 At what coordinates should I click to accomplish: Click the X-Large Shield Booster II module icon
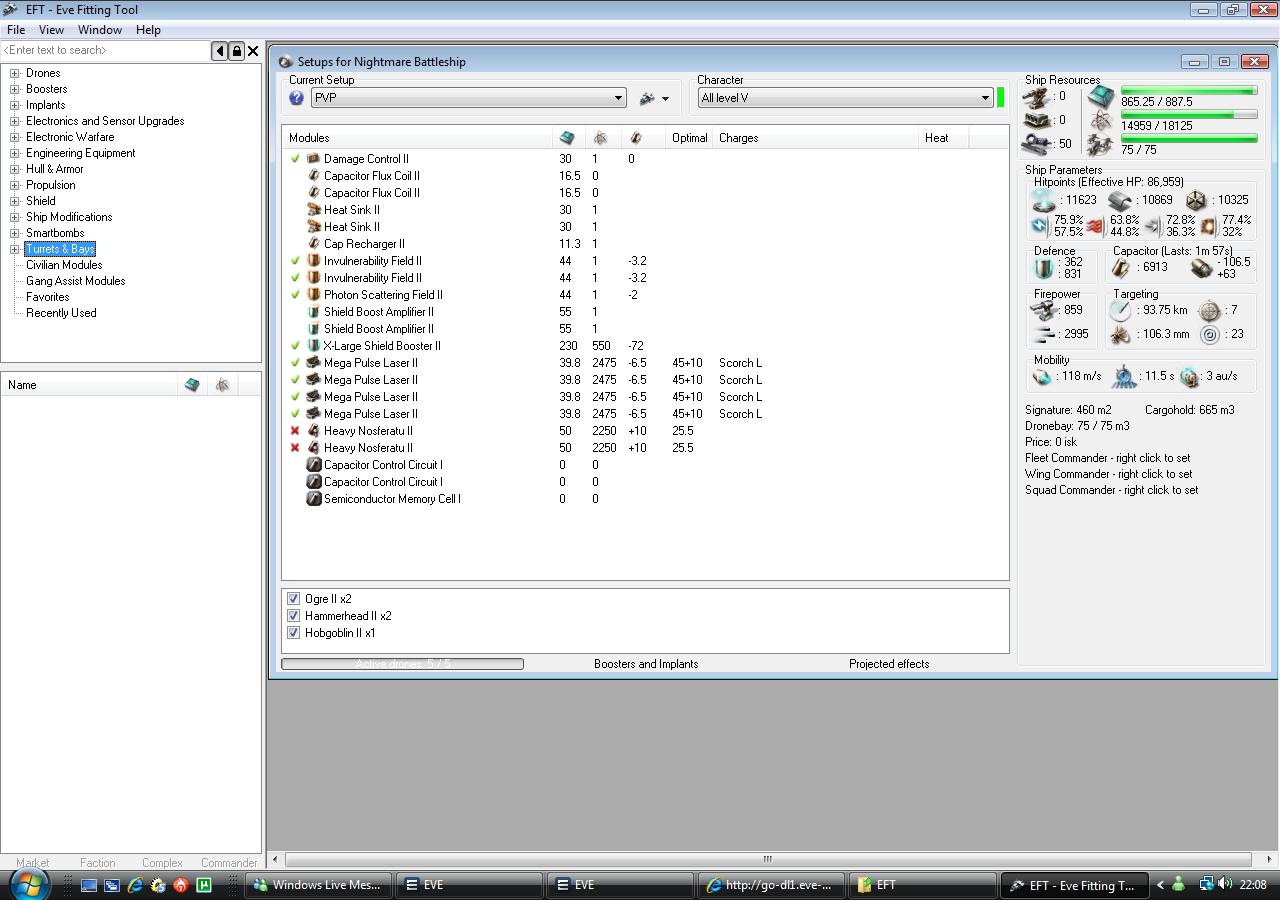click(x=313, y=346)
